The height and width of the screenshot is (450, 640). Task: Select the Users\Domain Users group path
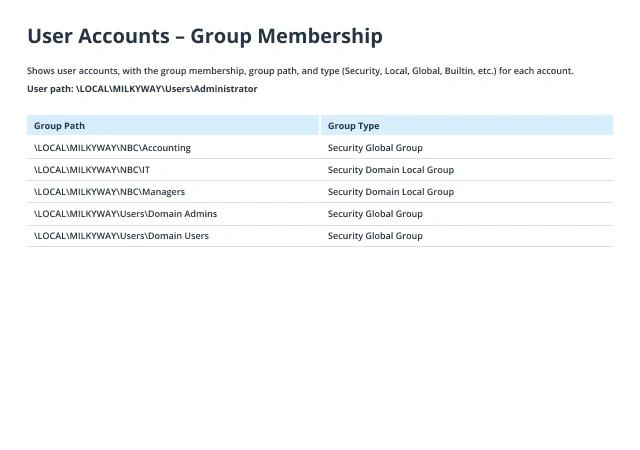121,236
